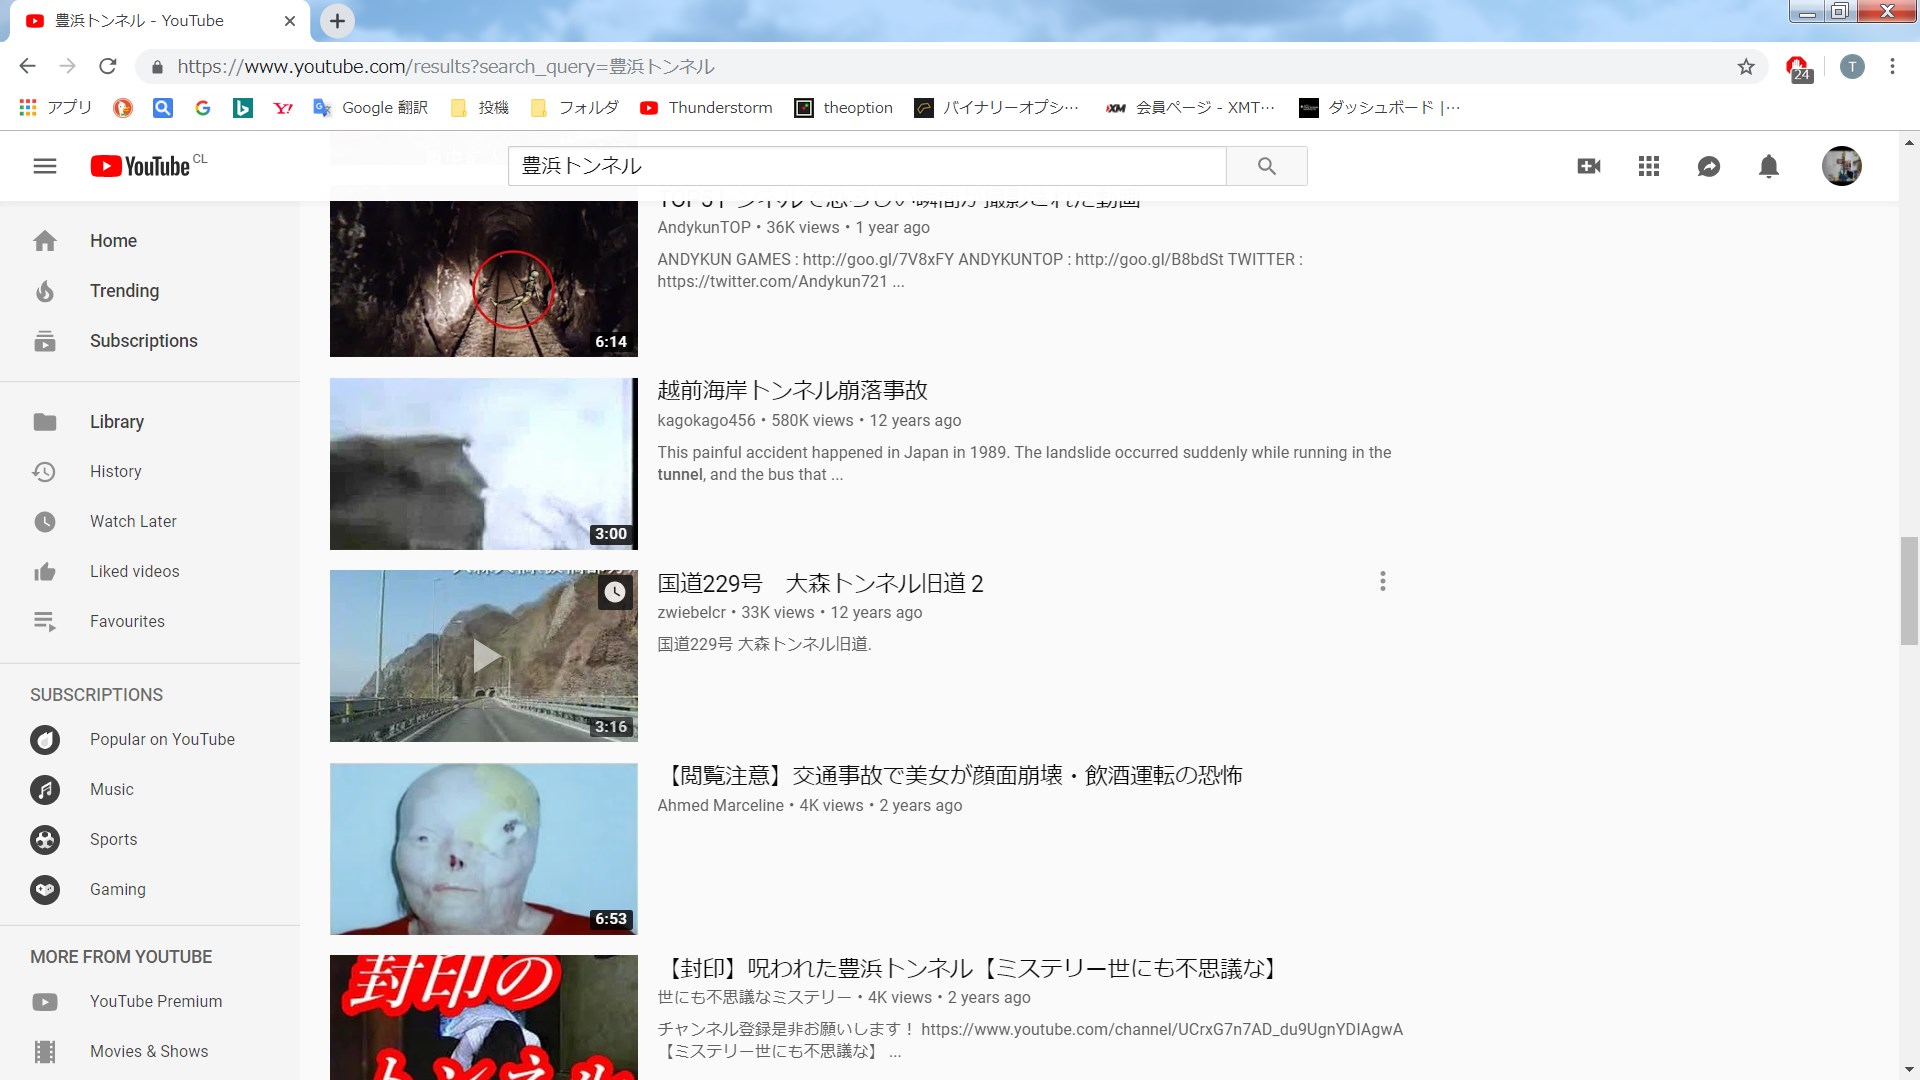Select the Library sidebar menu item
The width and height of the screenshot is (1920, 1080).
[116, 421]
